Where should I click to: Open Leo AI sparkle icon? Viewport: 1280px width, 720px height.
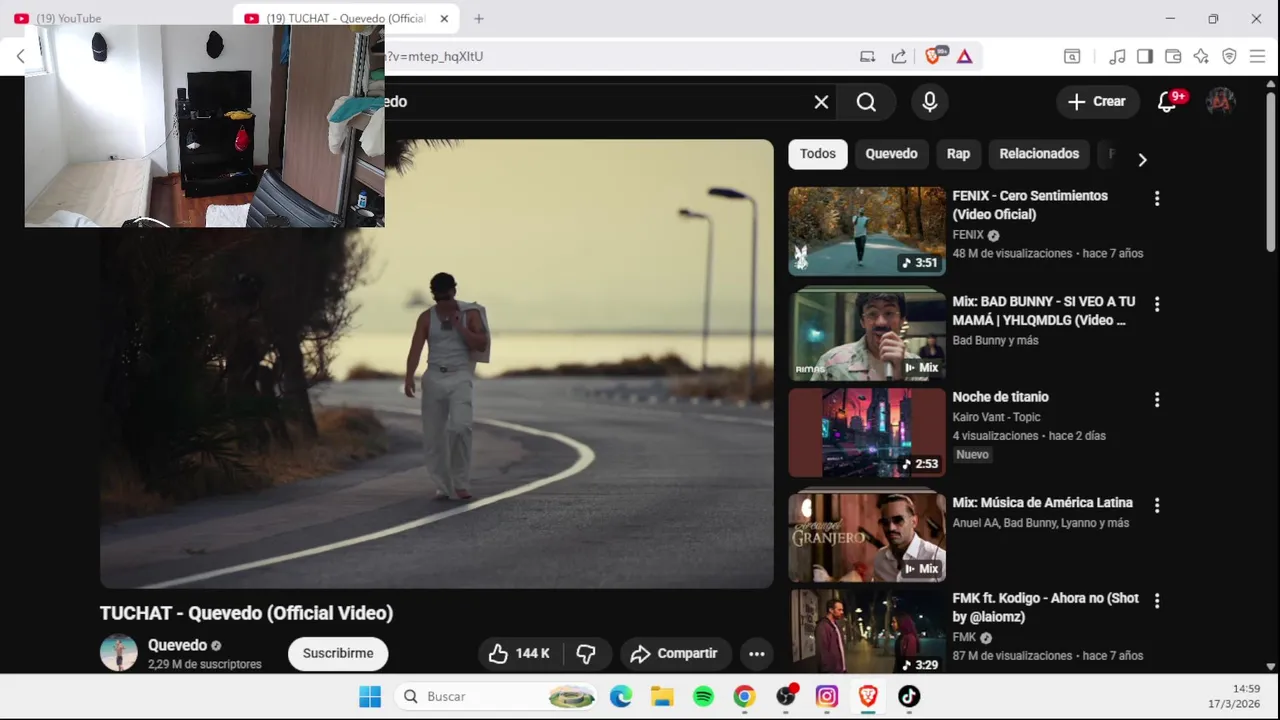coord(1201,56)
